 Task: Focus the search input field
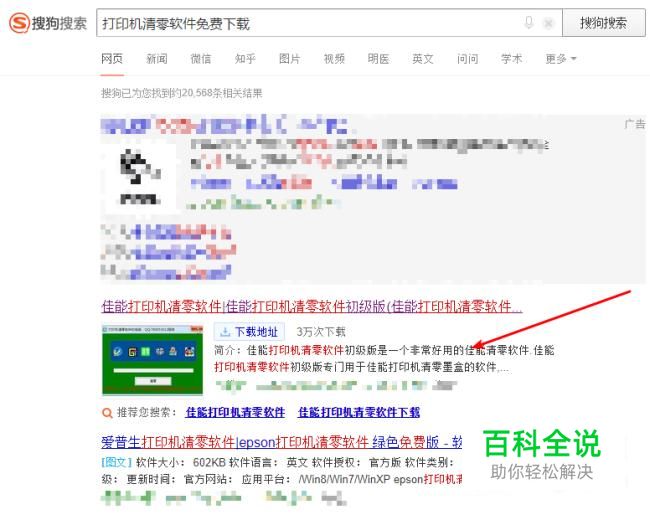(x=329, y=23)
